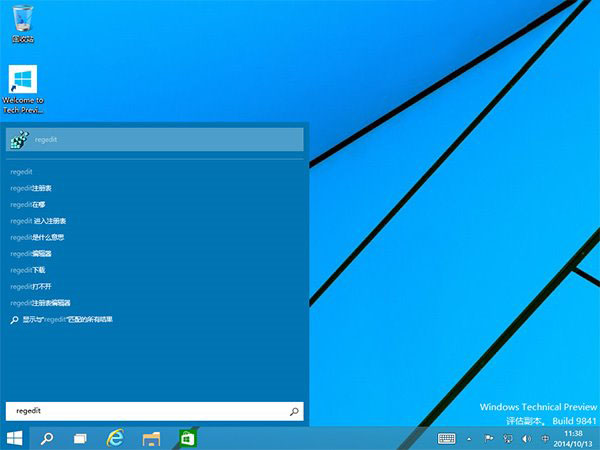This screenshot has height=450, width=600.
Task: Select the "regedit下载" search suggestion
Action: pyautogui.click(x=28, y=270)
